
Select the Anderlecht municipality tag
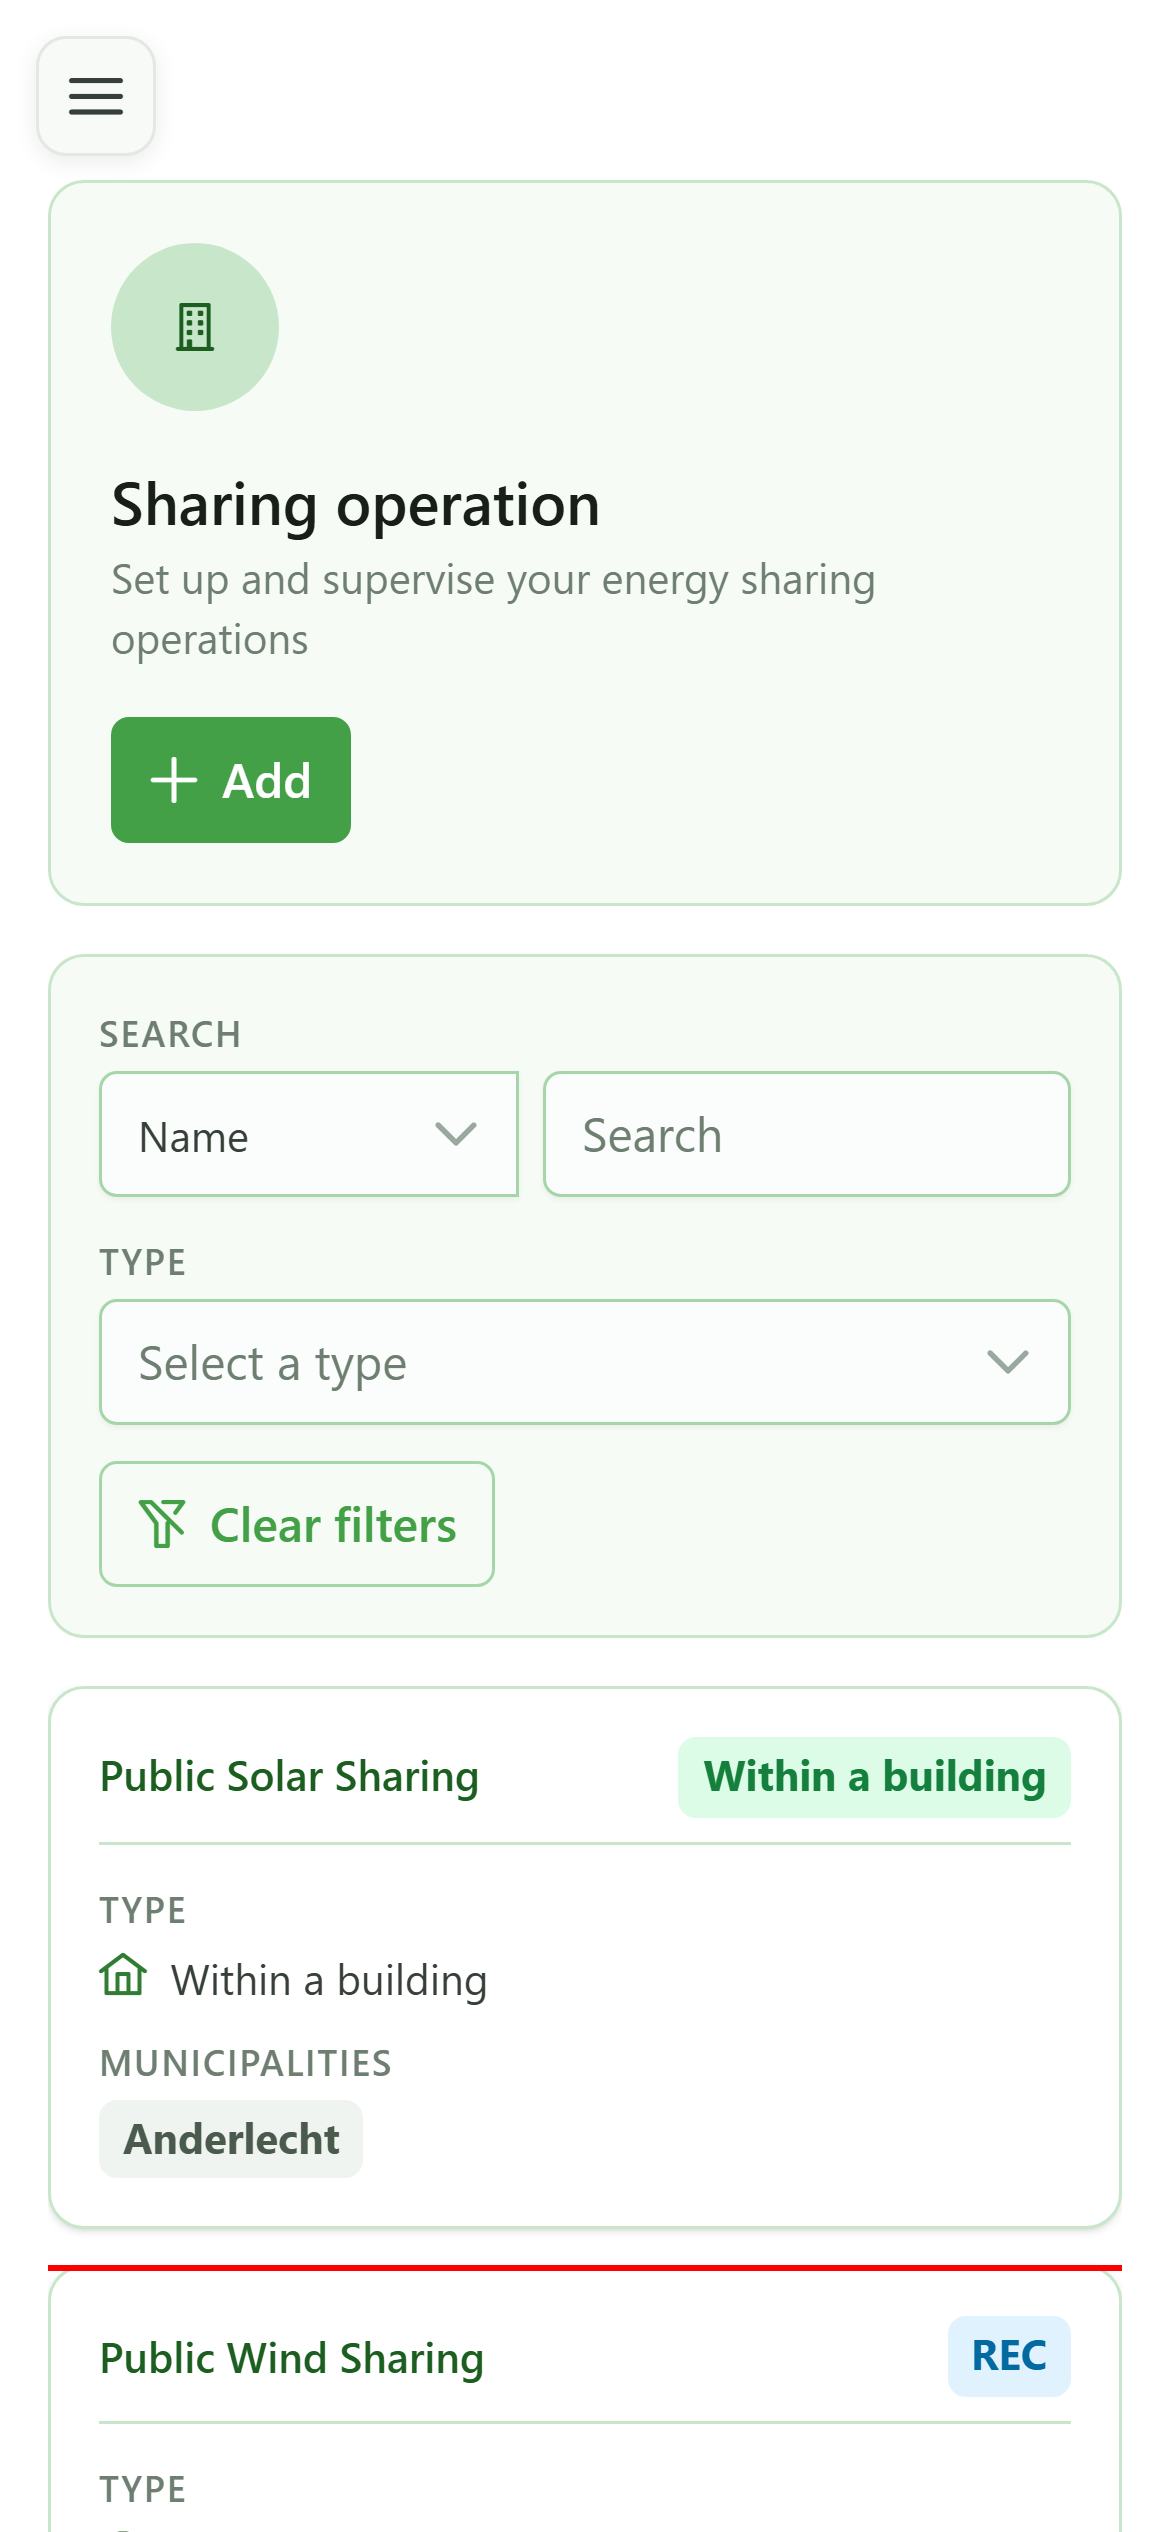coord(231,2139)
